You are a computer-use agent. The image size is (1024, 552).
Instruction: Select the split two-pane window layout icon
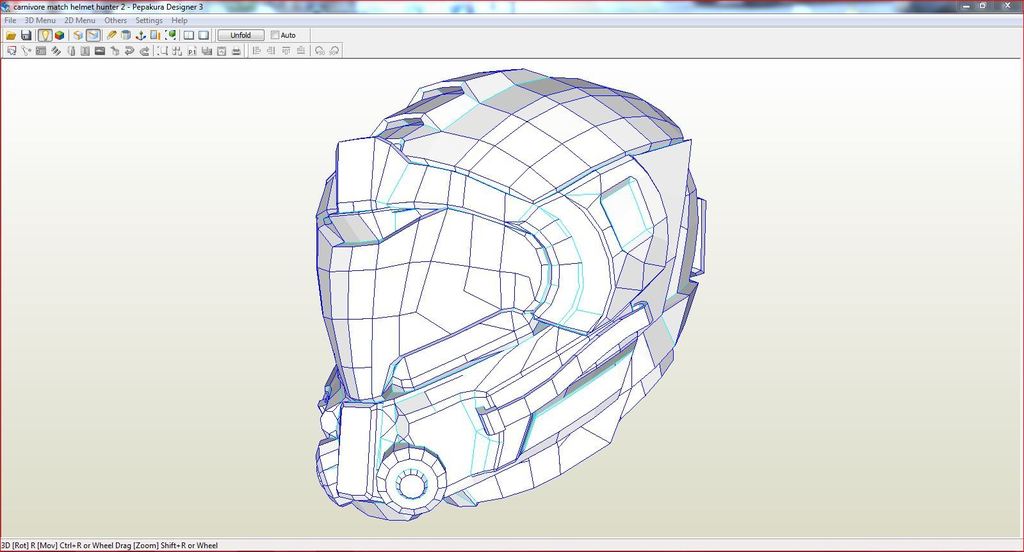point(188,35)
